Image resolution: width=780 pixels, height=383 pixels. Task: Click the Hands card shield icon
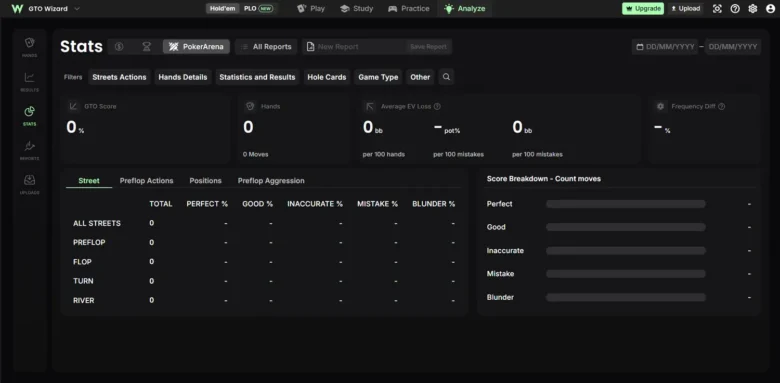(250, 106)
